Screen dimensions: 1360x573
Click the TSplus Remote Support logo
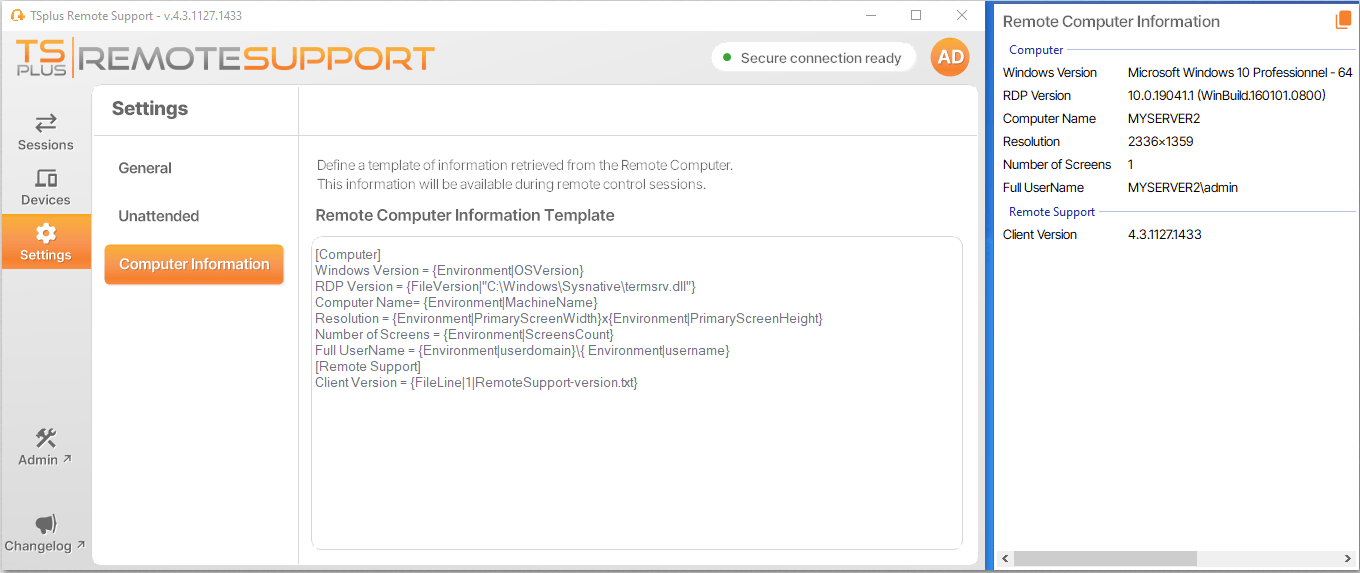pyautogui.click(x=226, y=58)
